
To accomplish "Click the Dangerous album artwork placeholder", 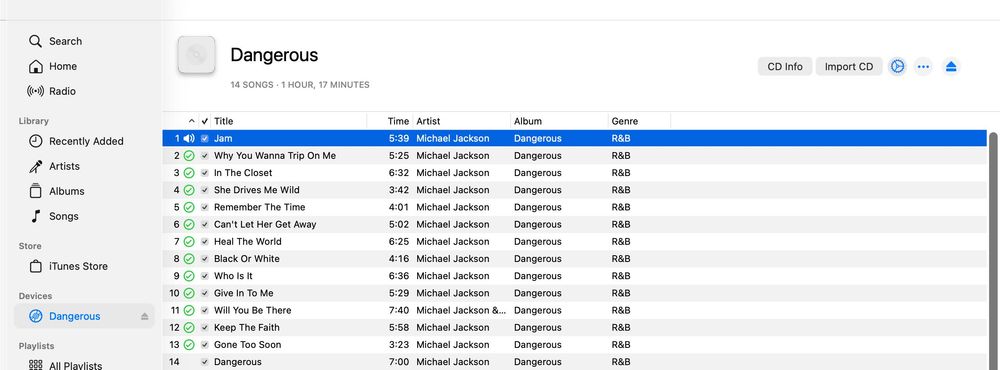I will click(x=196, y=55).
